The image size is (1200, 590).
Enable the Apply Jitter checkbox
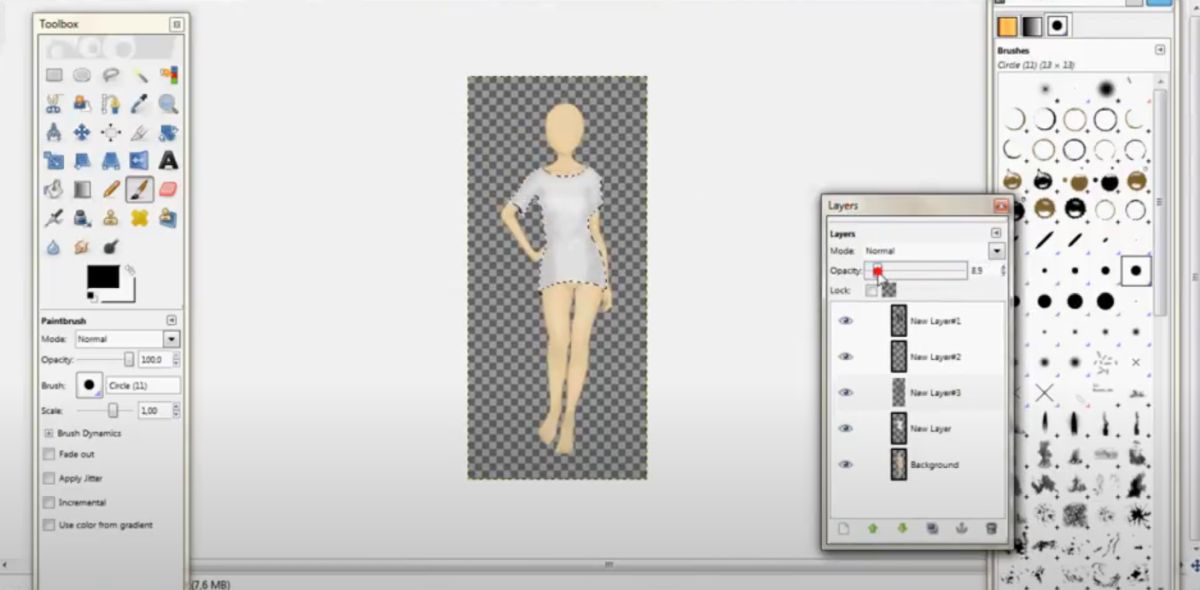click(x=49, y=478)
